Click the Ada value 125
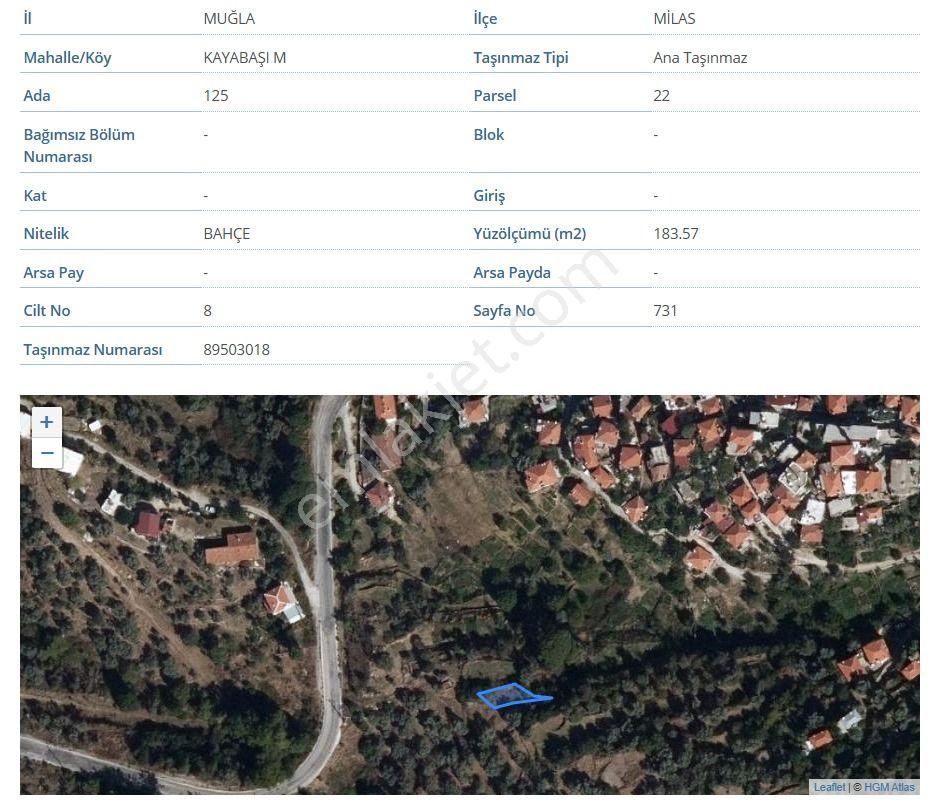 coord(216,95)
